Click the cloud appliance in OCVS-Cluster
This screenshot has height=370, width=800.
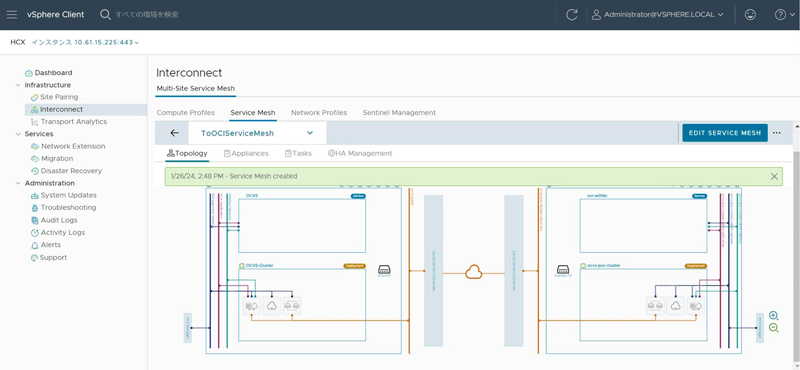click(272, 305)
